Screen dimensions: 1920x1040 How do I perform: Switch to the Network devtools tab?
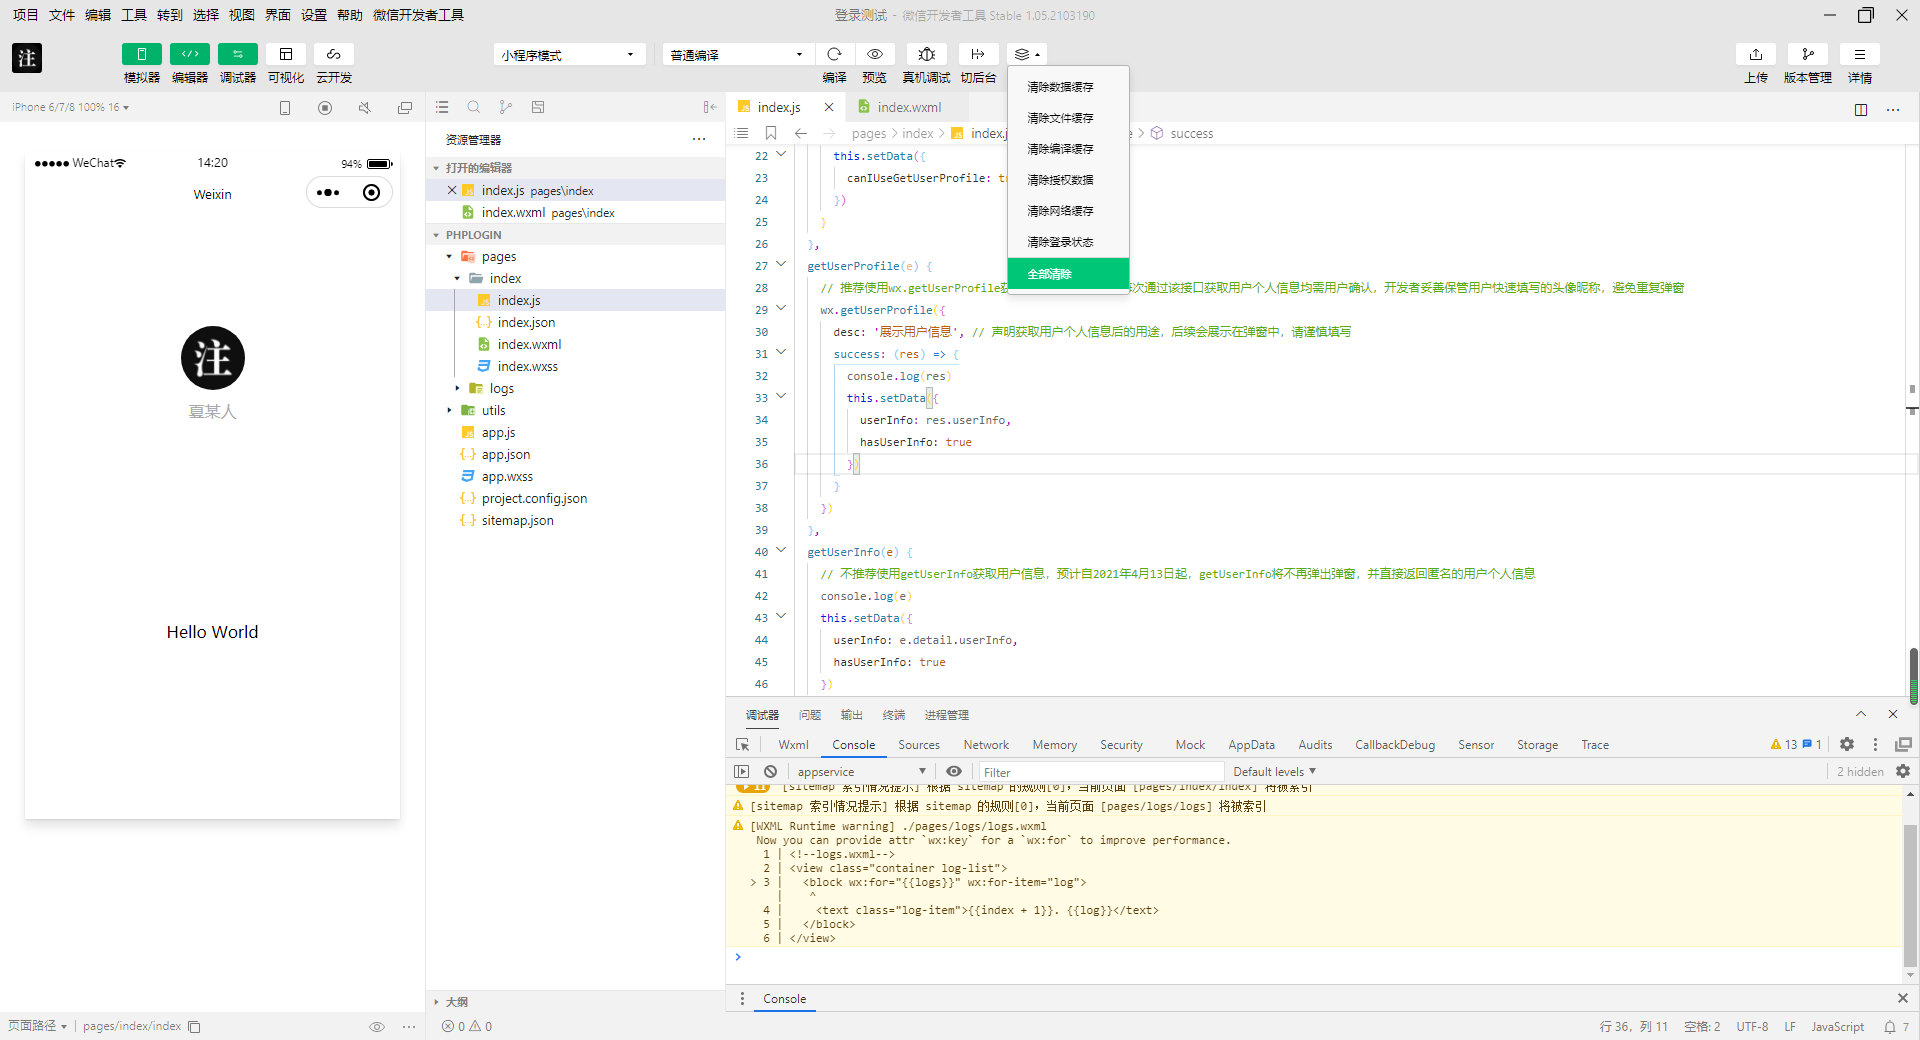(x=986, y=745)
